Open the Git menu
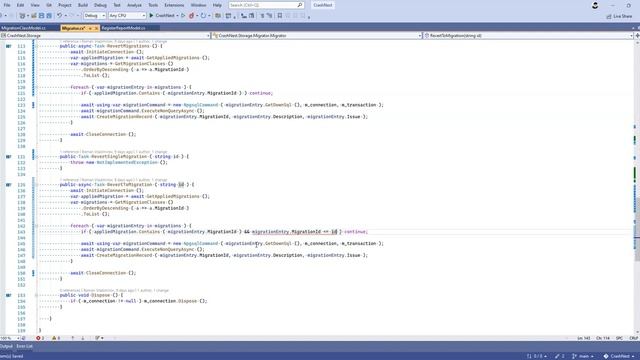The image size is (640, 360). click(x=49, y=5)
